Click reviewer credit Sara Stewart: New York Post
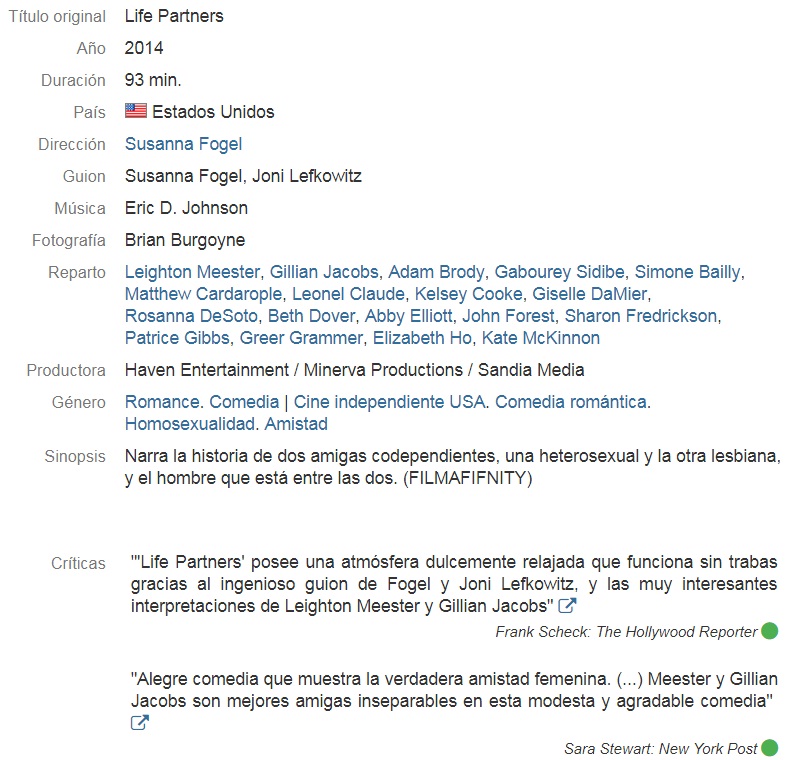The width and height of the screenshot is (786, 760). click(660, 748)
